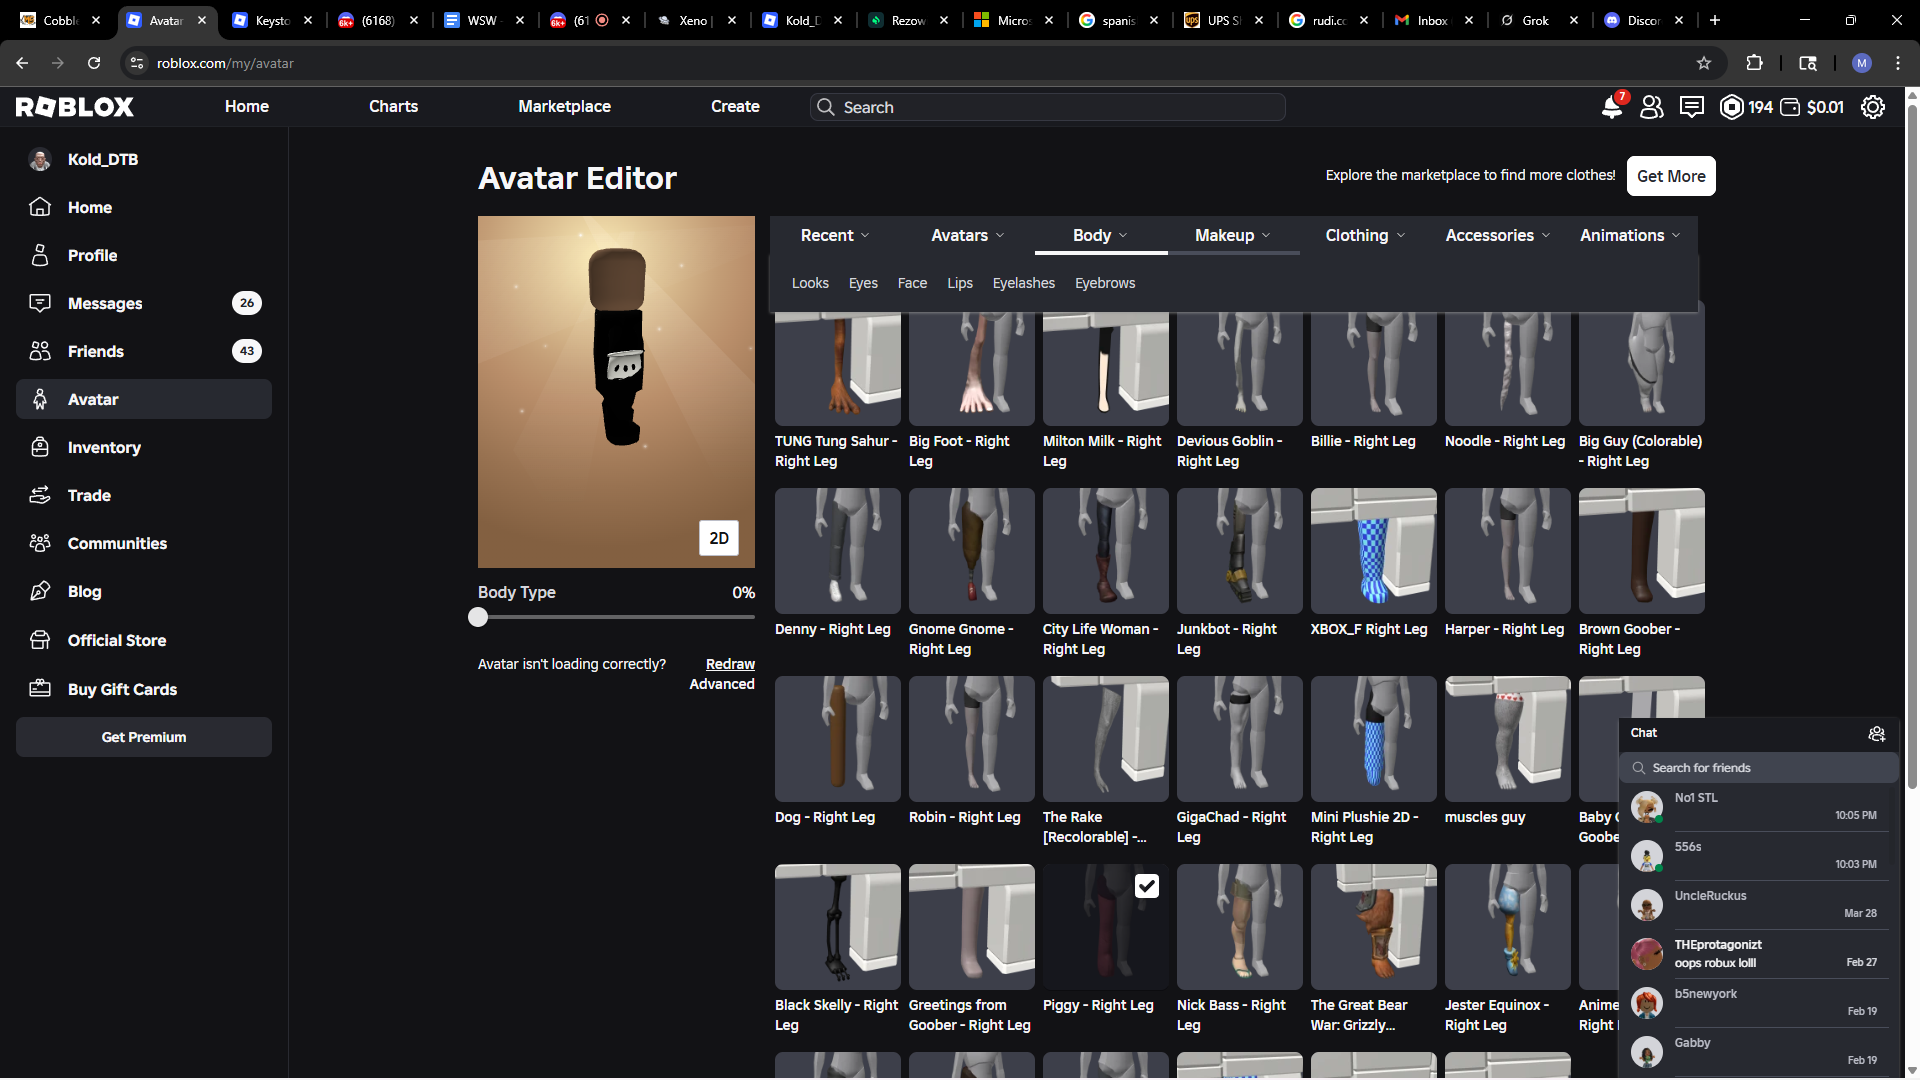Viewport: 1920px width, 1080px height.
Task: Open the Create navigation link
Action: pos(735,106)
